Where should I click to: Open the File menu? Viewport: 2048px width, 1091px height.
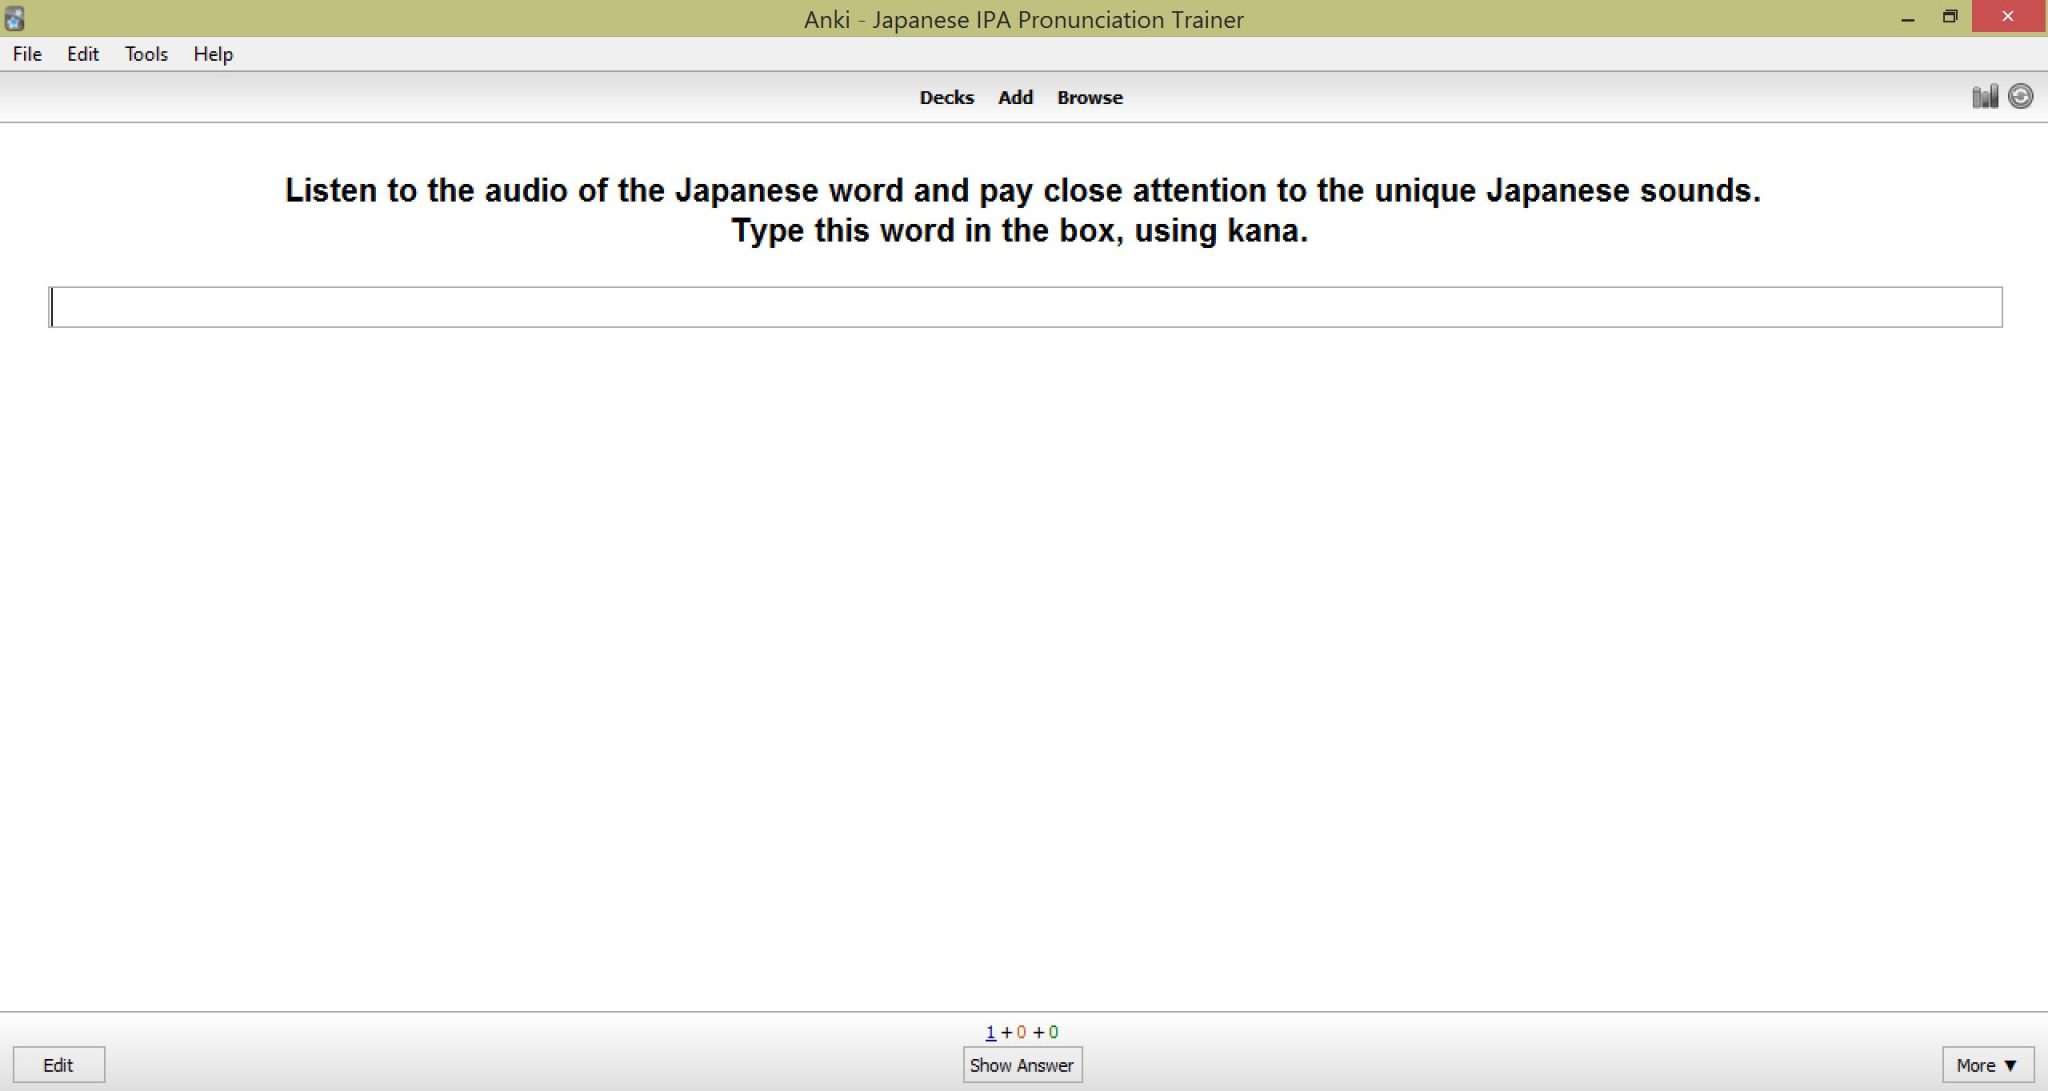pyautogui.click(x=25, y=54)
